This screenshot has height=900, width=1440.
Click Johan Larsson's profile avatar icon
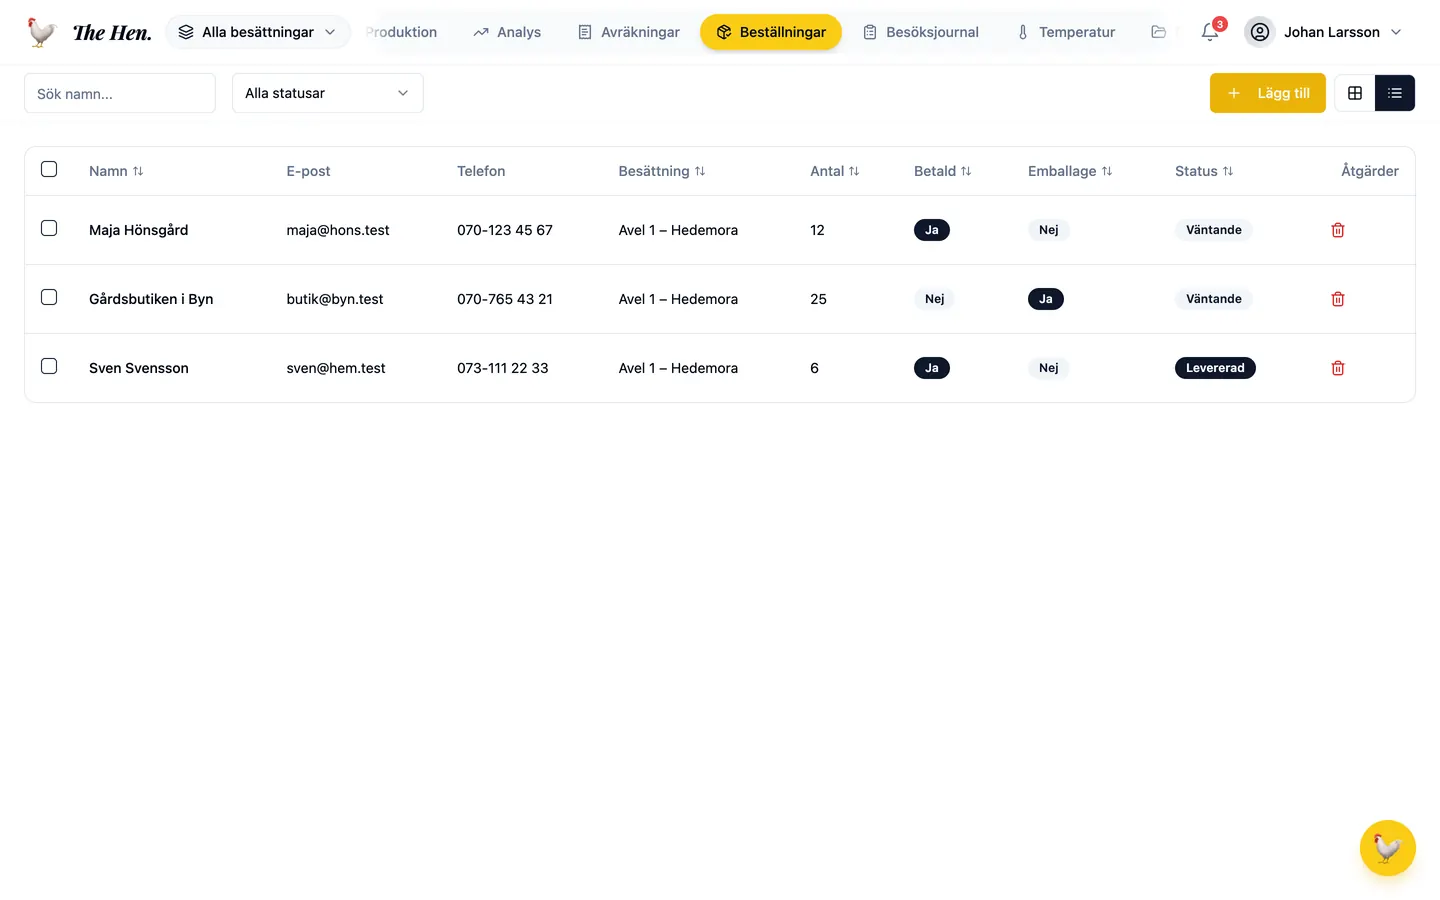1260,32
